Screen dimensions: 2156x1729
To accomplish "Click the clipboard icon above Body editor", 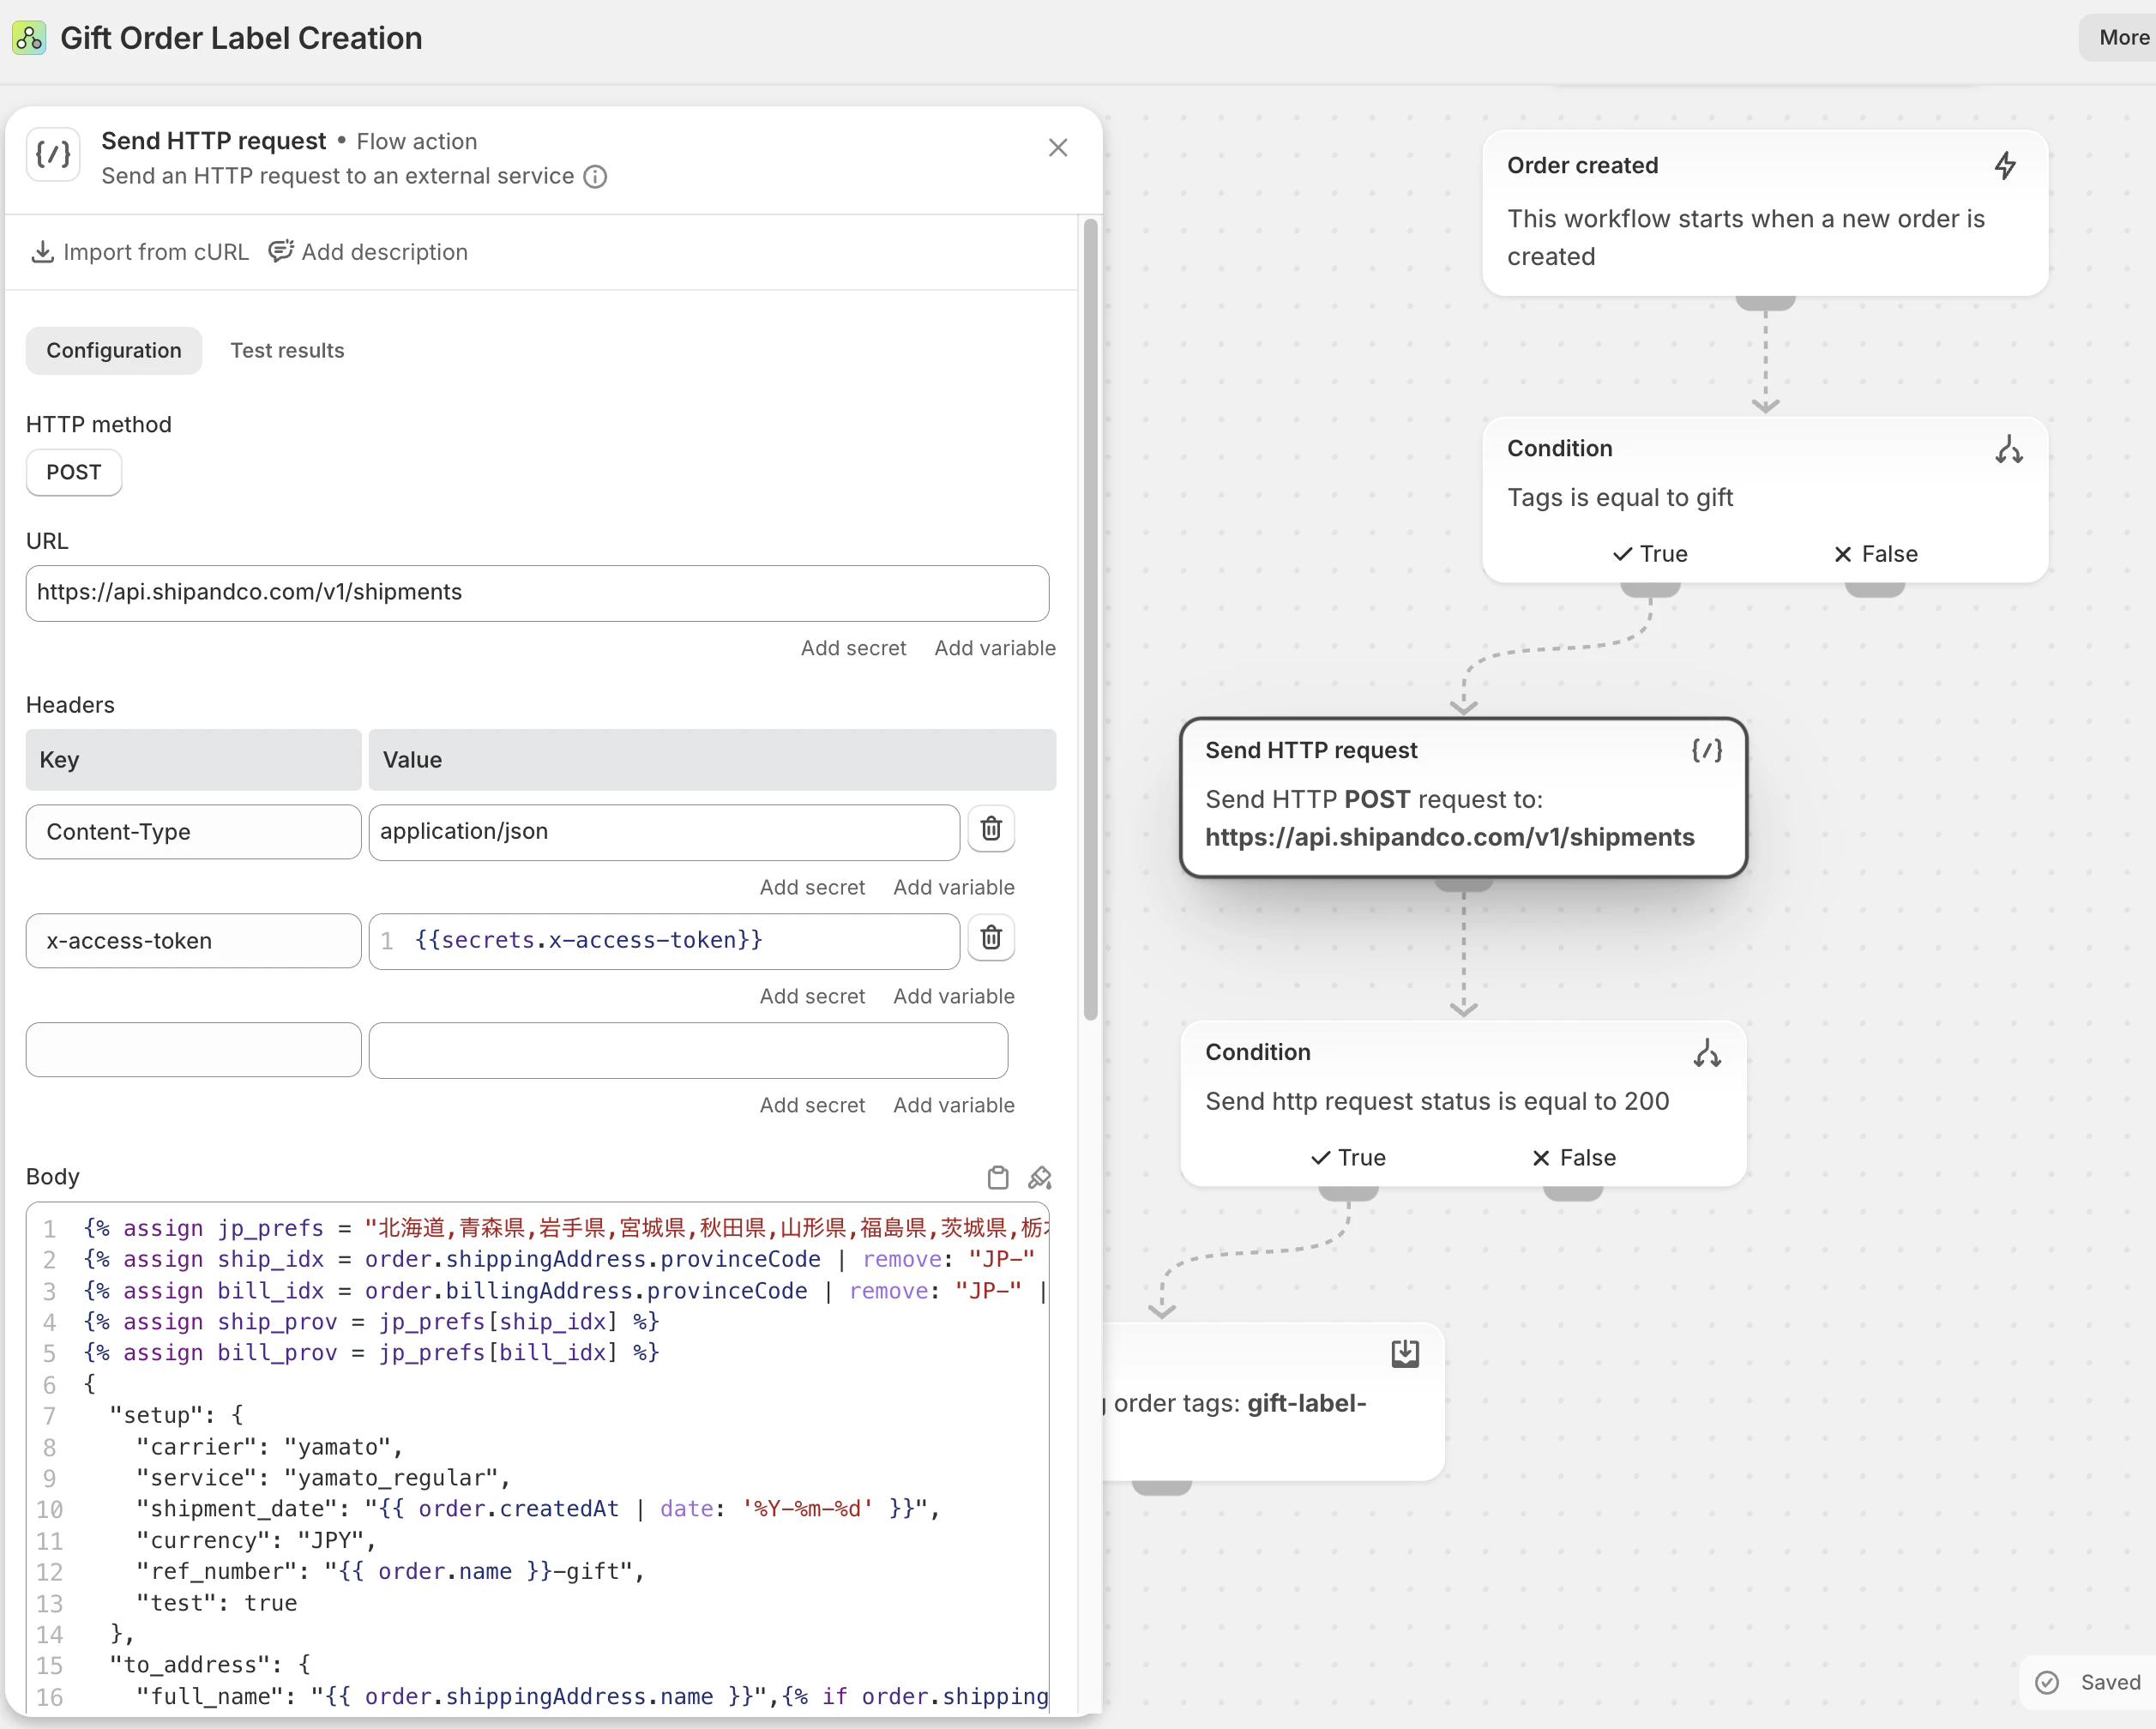I will (998, 1177).
